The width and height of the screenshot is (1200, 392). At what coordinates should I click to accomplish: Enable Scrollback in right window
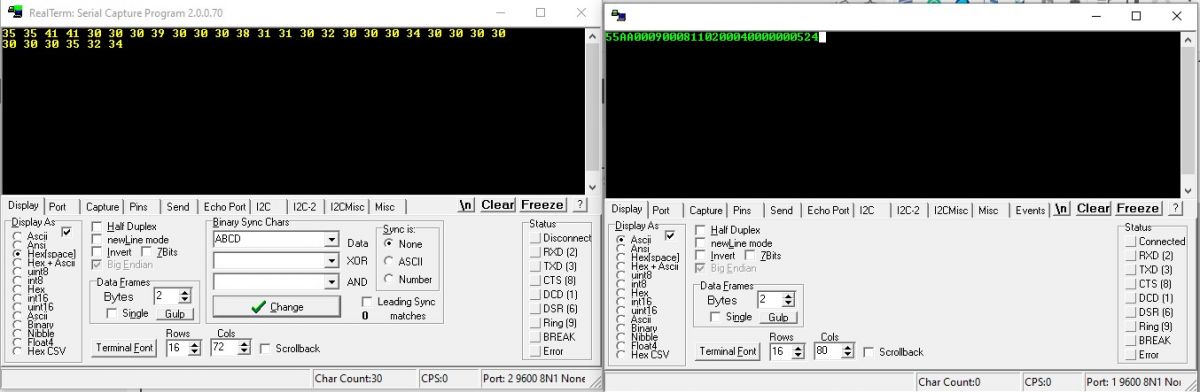coord(893,352)
